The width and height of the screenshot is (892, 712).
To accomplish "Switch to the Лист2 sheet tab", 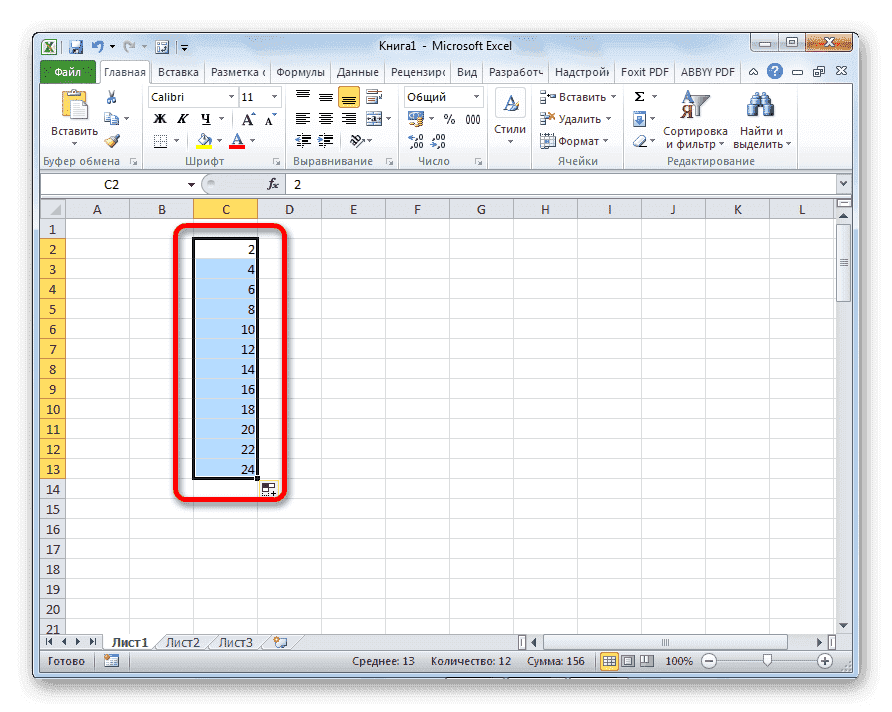I will pyautogui.click(x=181, y=643).
